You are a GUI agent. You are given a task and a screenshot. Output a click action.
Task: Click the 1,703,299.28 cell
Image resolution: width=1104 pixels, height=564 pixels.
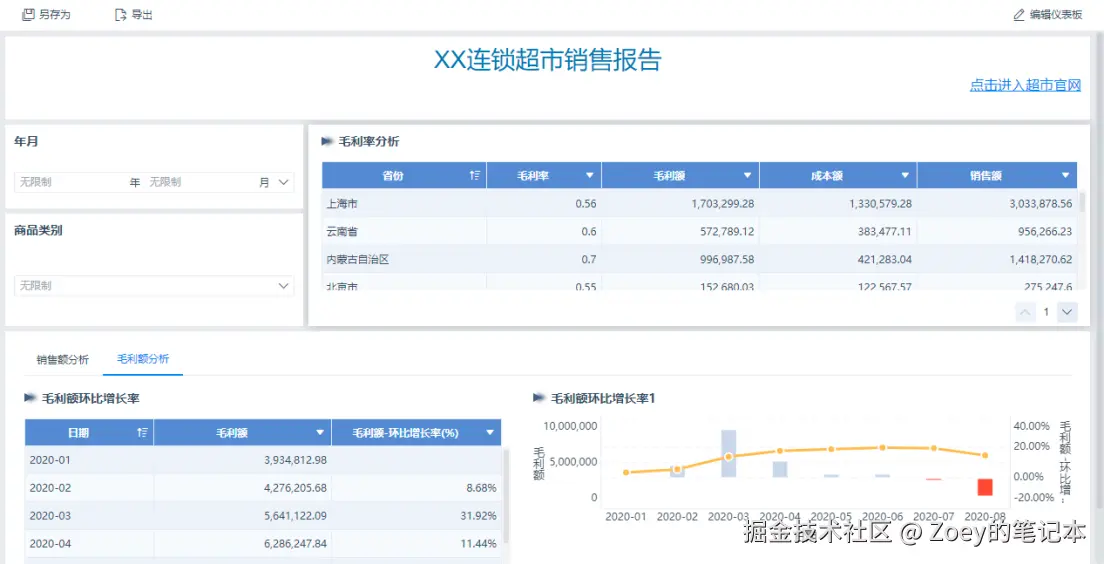click(x=680, y=203)
